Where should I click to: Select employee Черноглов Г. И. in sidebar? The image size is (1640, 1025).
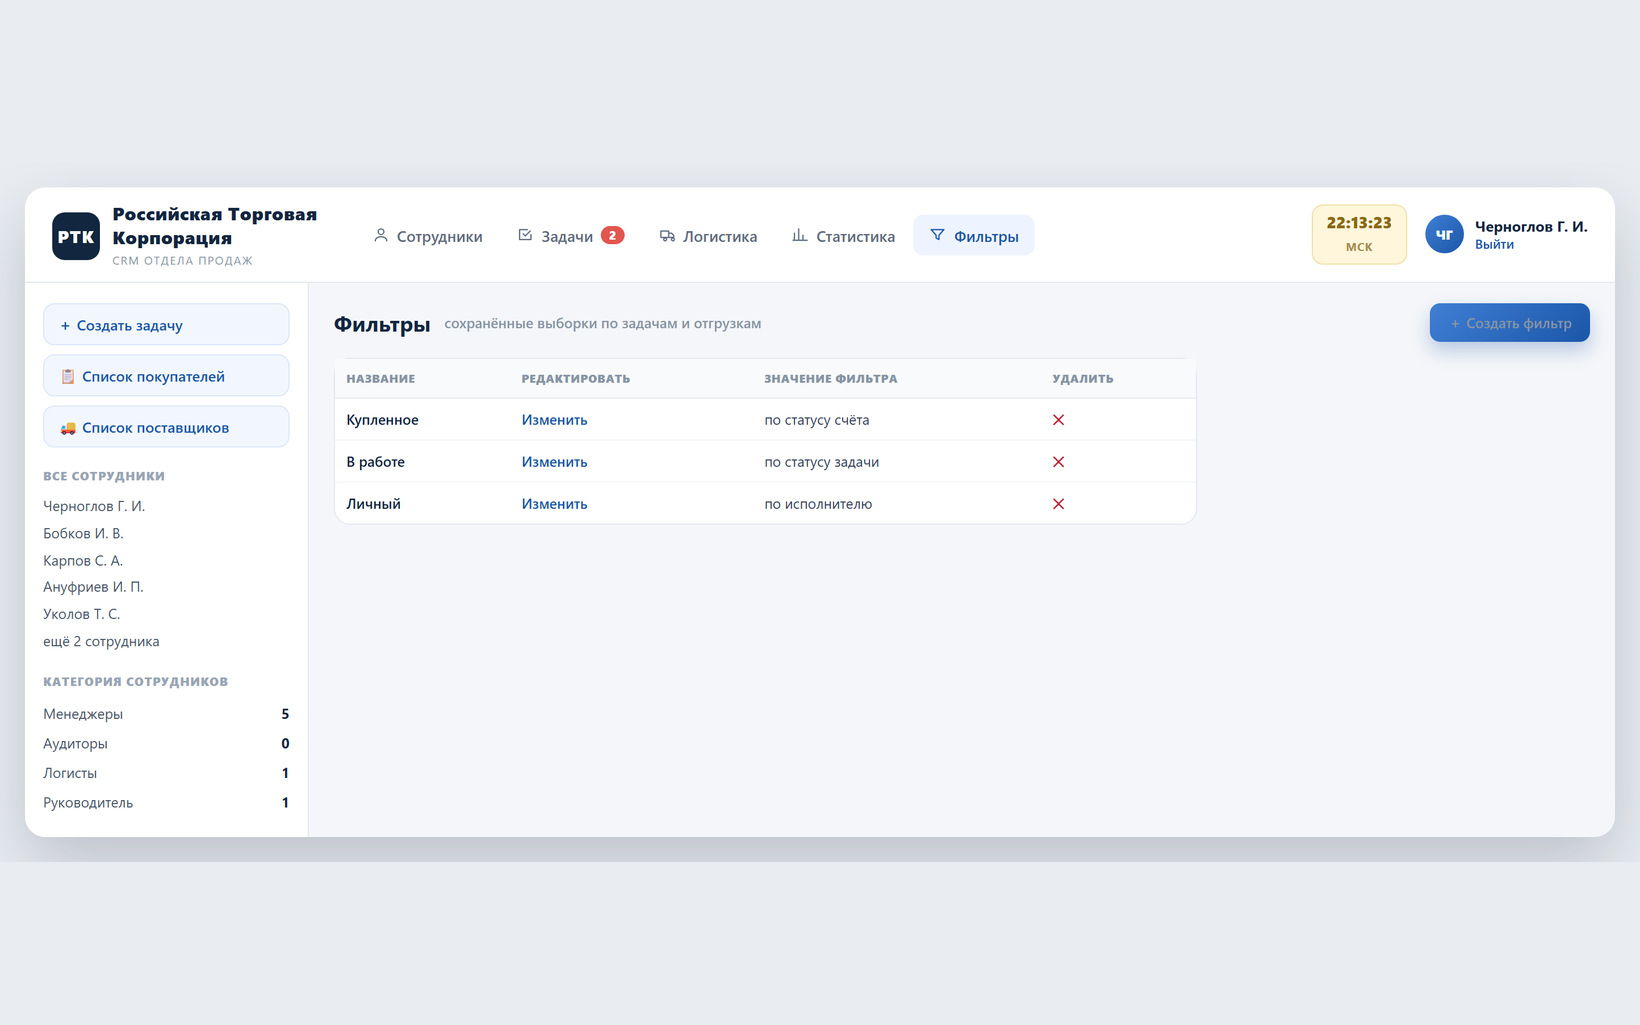tap(94, 507)
